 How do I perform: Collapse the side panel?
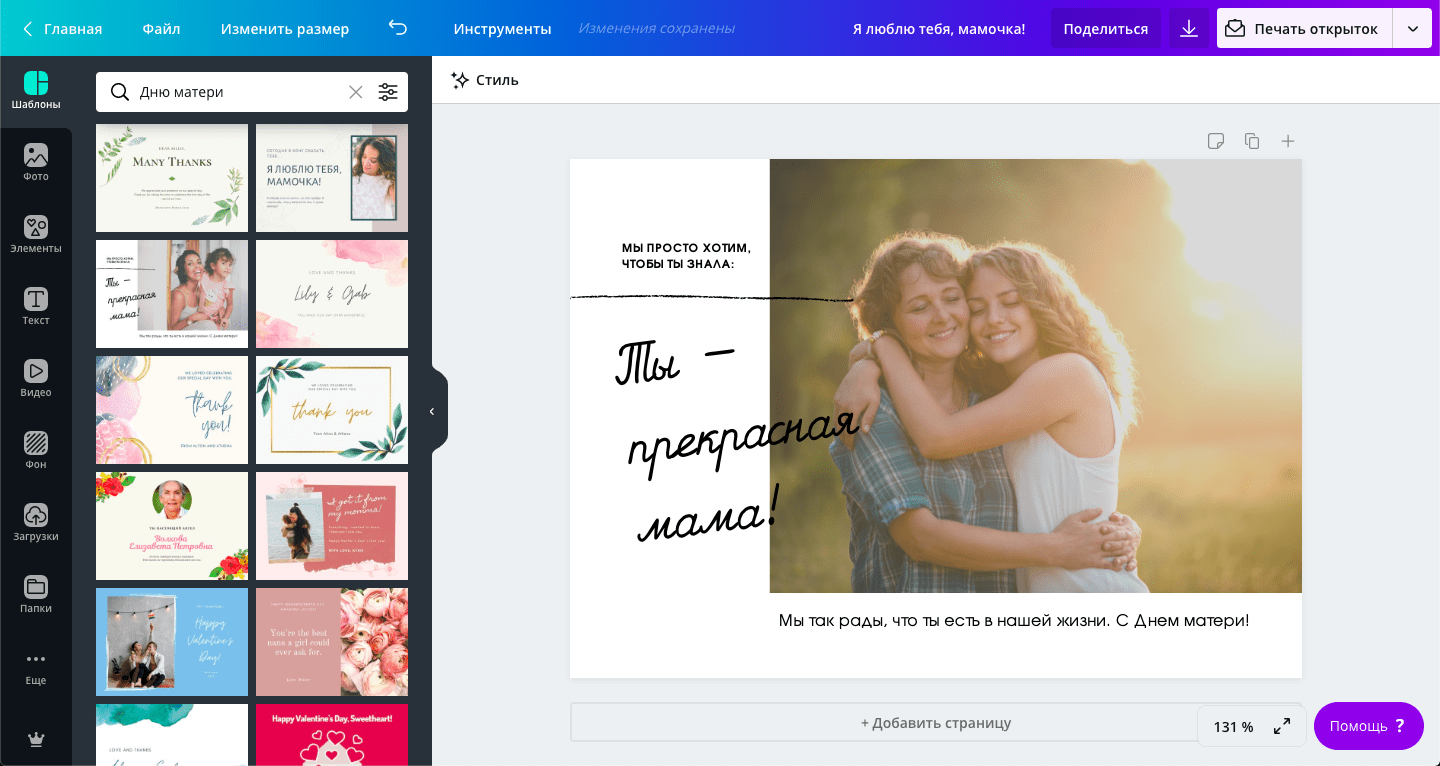[432, 411]
